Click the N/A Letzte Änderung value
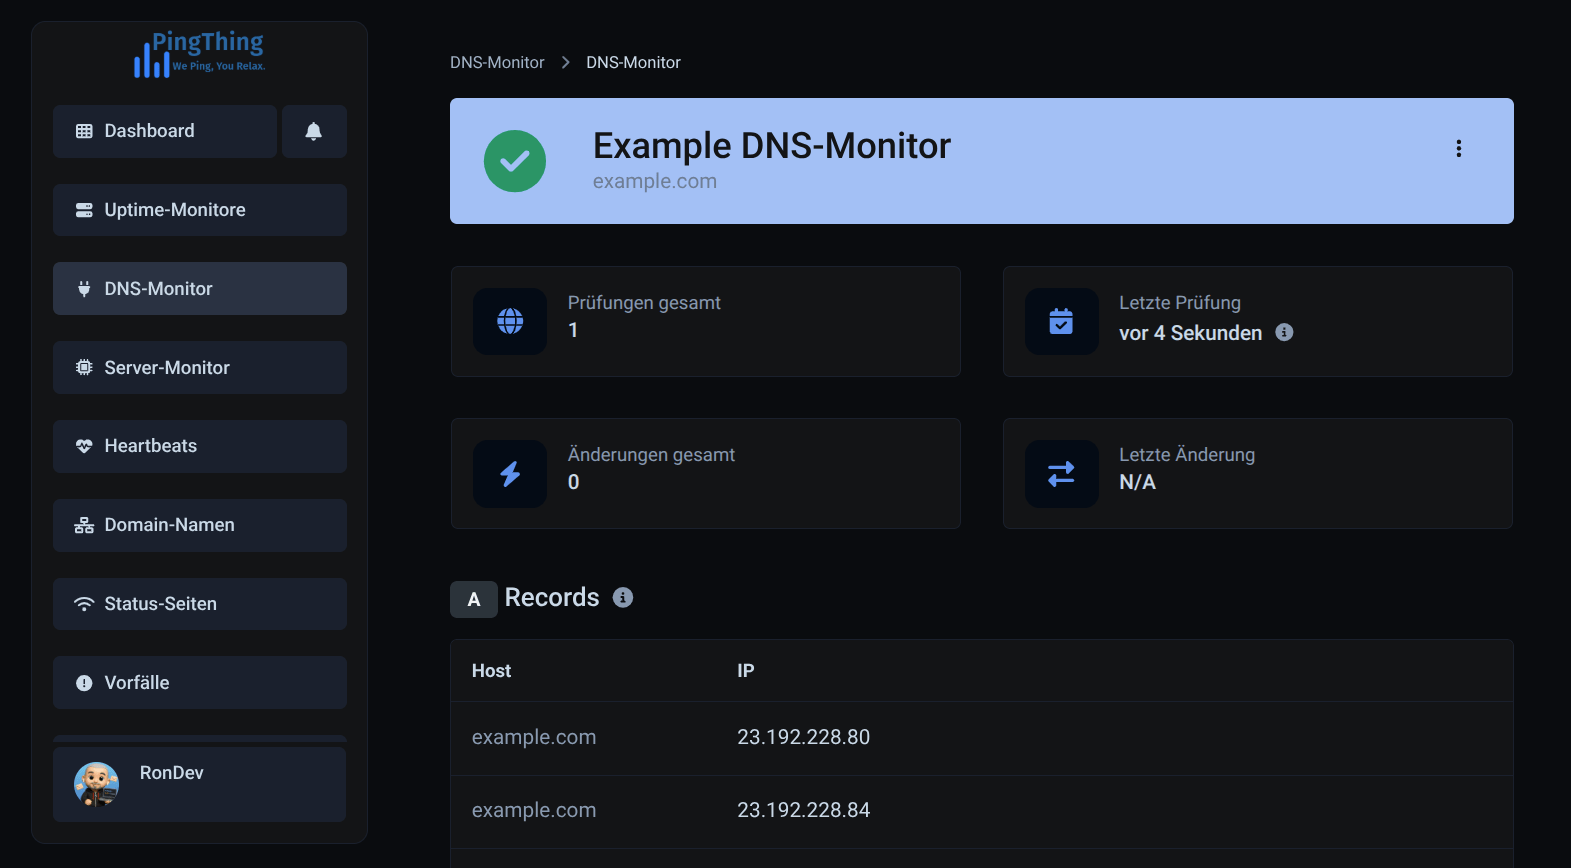 pos(1137,482)
